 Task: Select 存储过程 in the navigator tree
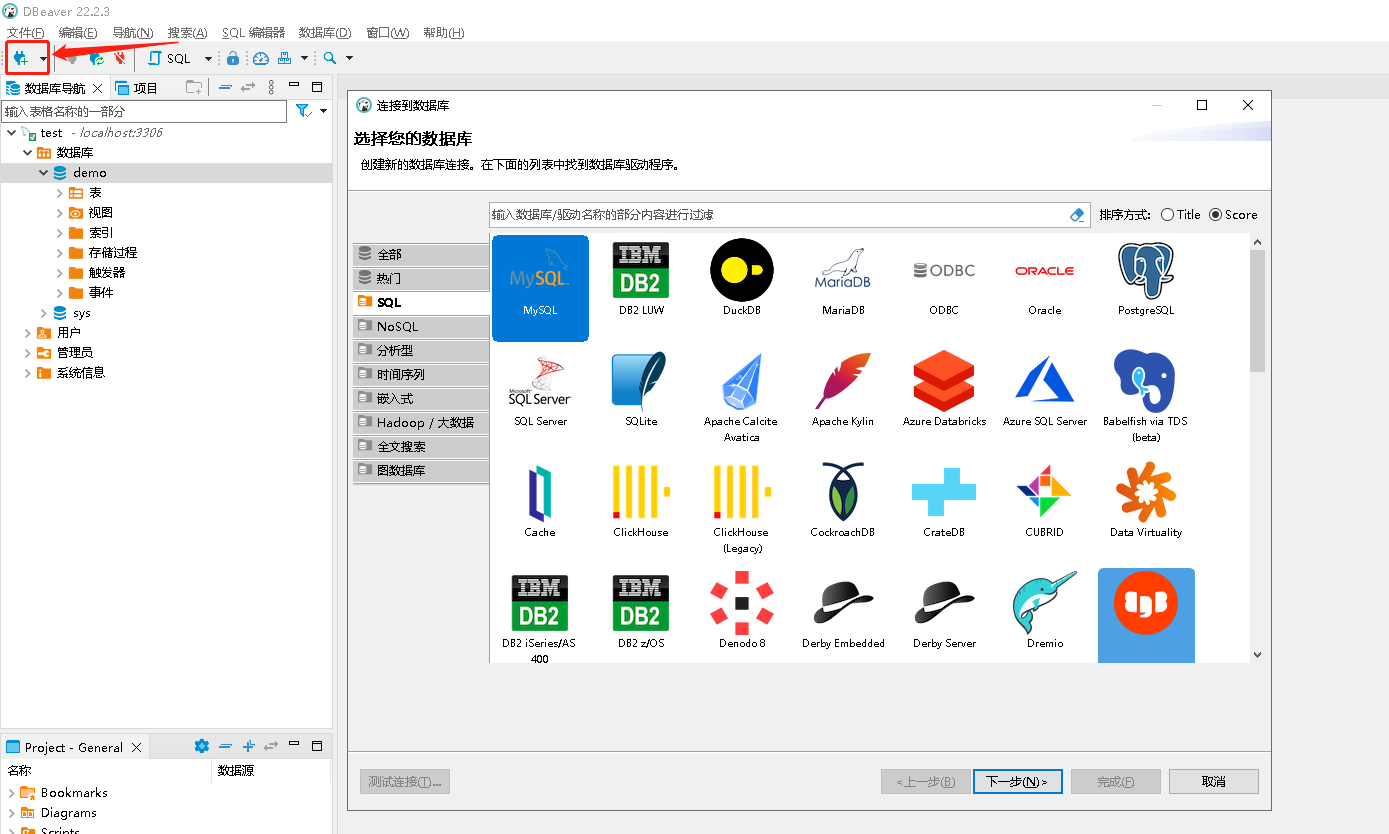click(x=113, y=252)
